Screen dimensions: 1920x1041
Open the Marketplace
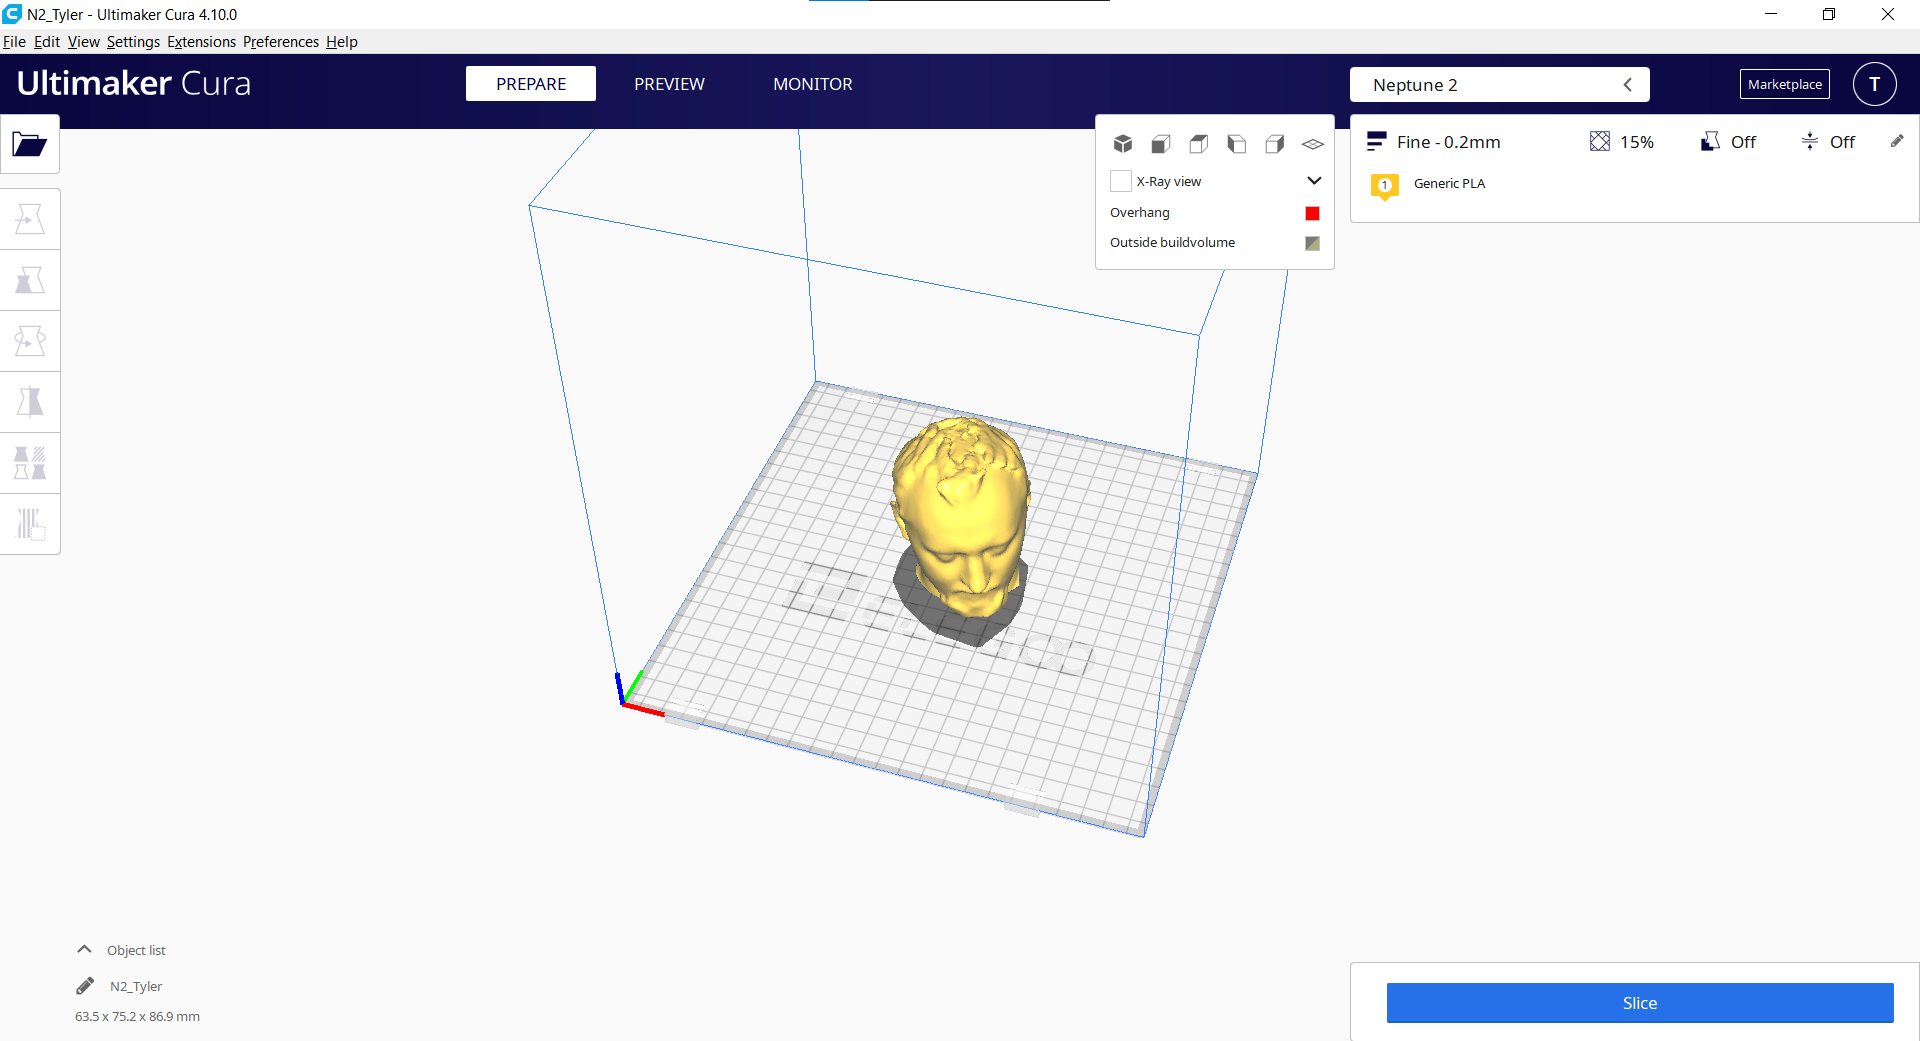(1785, 84)
